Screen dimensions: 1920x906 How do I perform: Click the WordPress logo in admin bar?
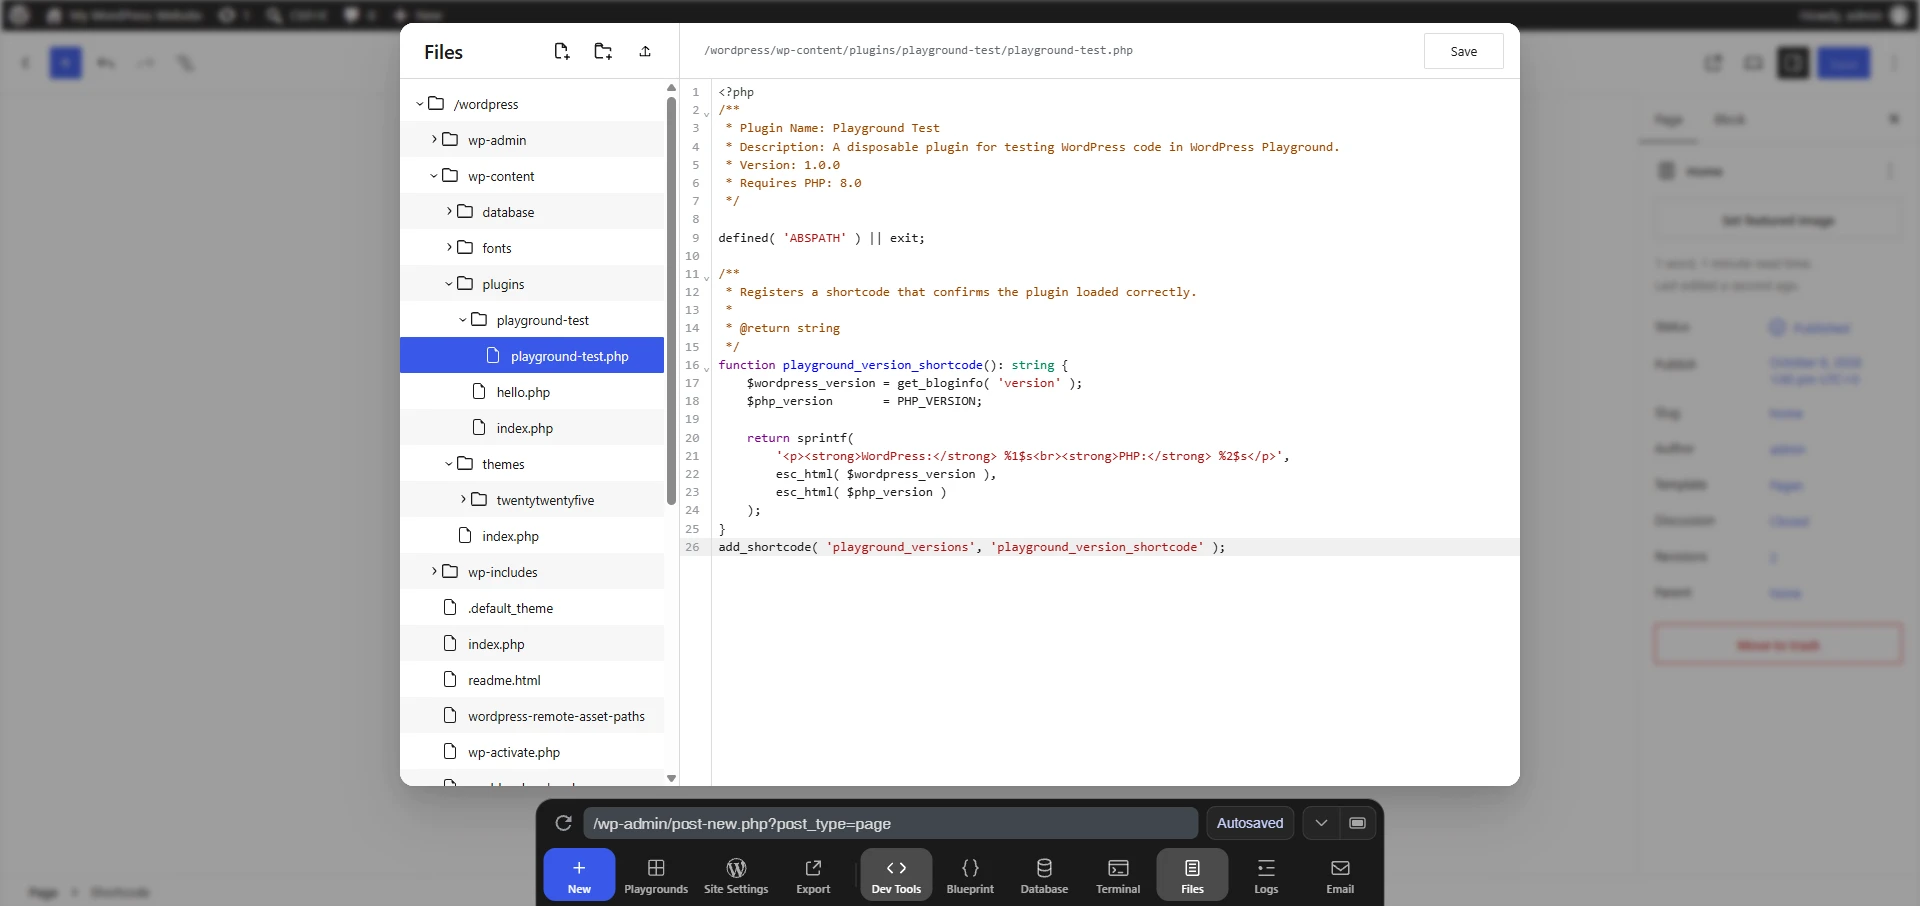(19, 15)
